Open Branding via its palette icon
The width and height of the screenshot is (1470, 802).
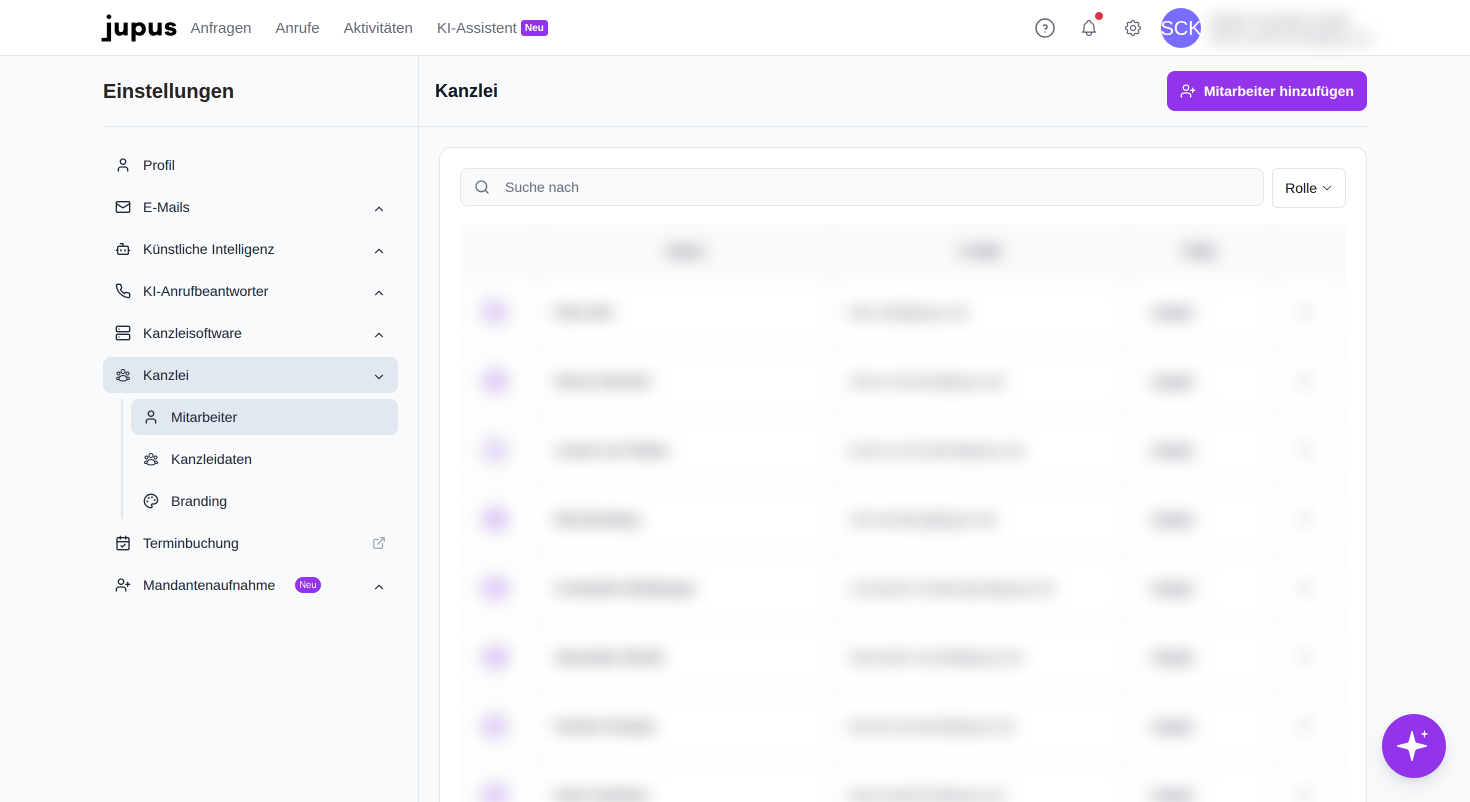(x=151, y=501)
